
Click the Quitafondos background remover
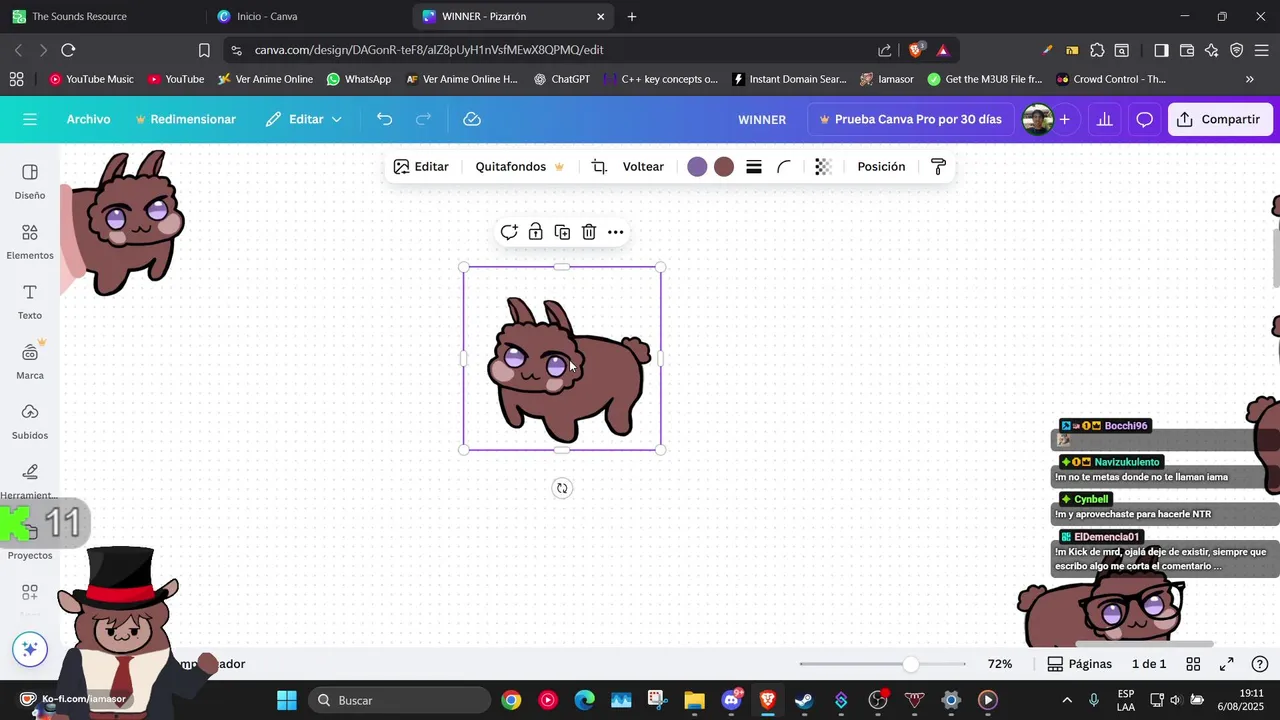pyautogui.click(x=520, y=167)
